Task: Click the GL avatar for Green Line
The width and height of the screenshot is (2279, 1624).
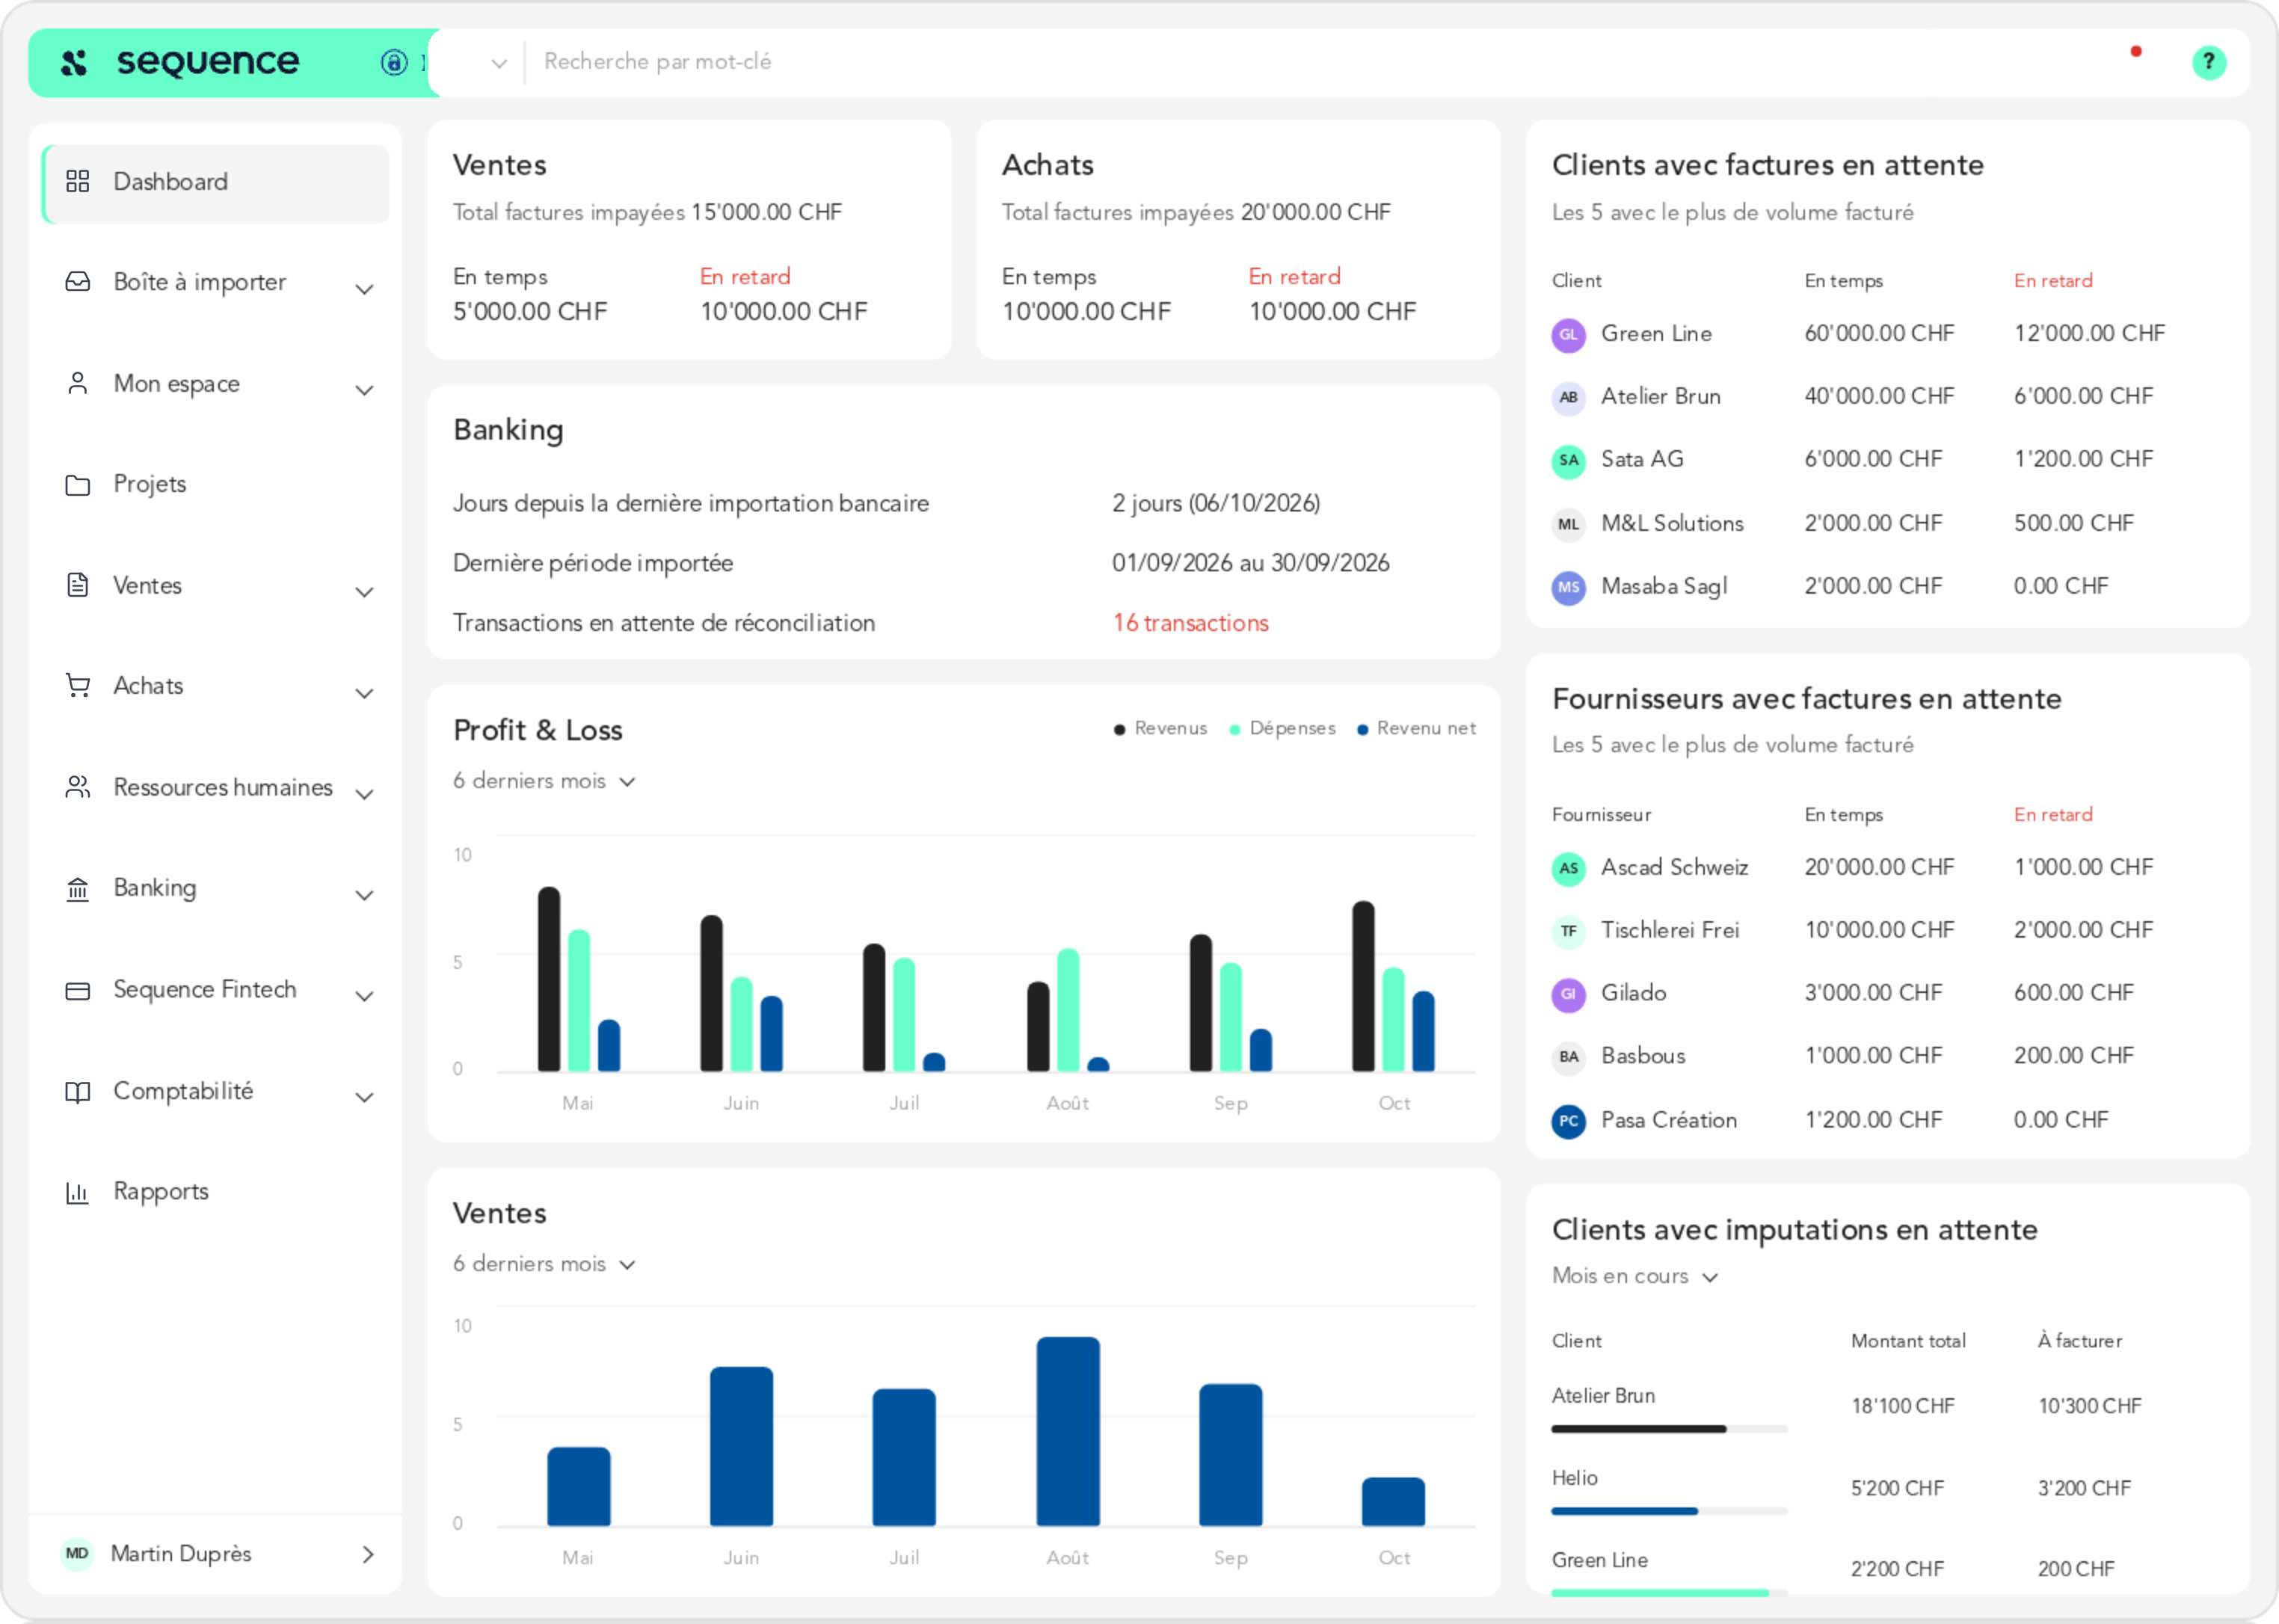Action: click(1568, 334)
